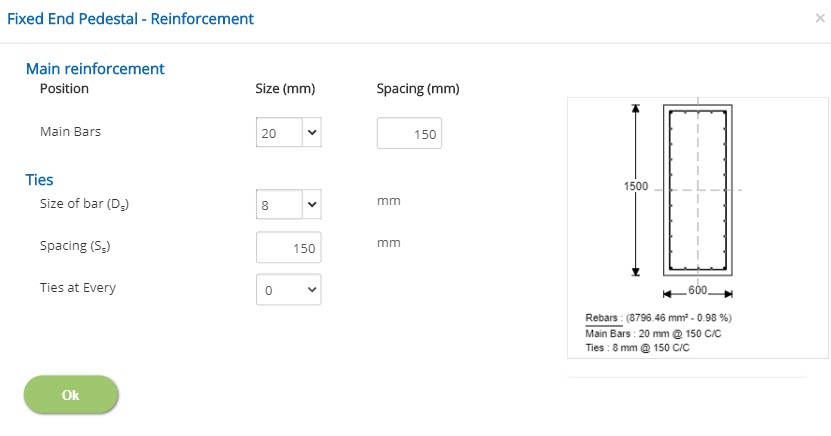Click the Spacing (mm) column header
Screen dimensions: 831x436
(417, 89)
